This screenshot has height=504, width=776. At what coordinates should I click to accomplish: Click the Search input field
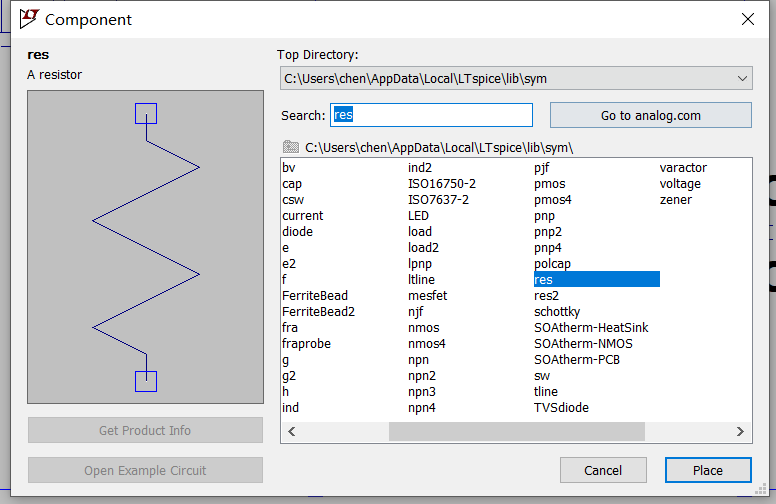[432, 115]
